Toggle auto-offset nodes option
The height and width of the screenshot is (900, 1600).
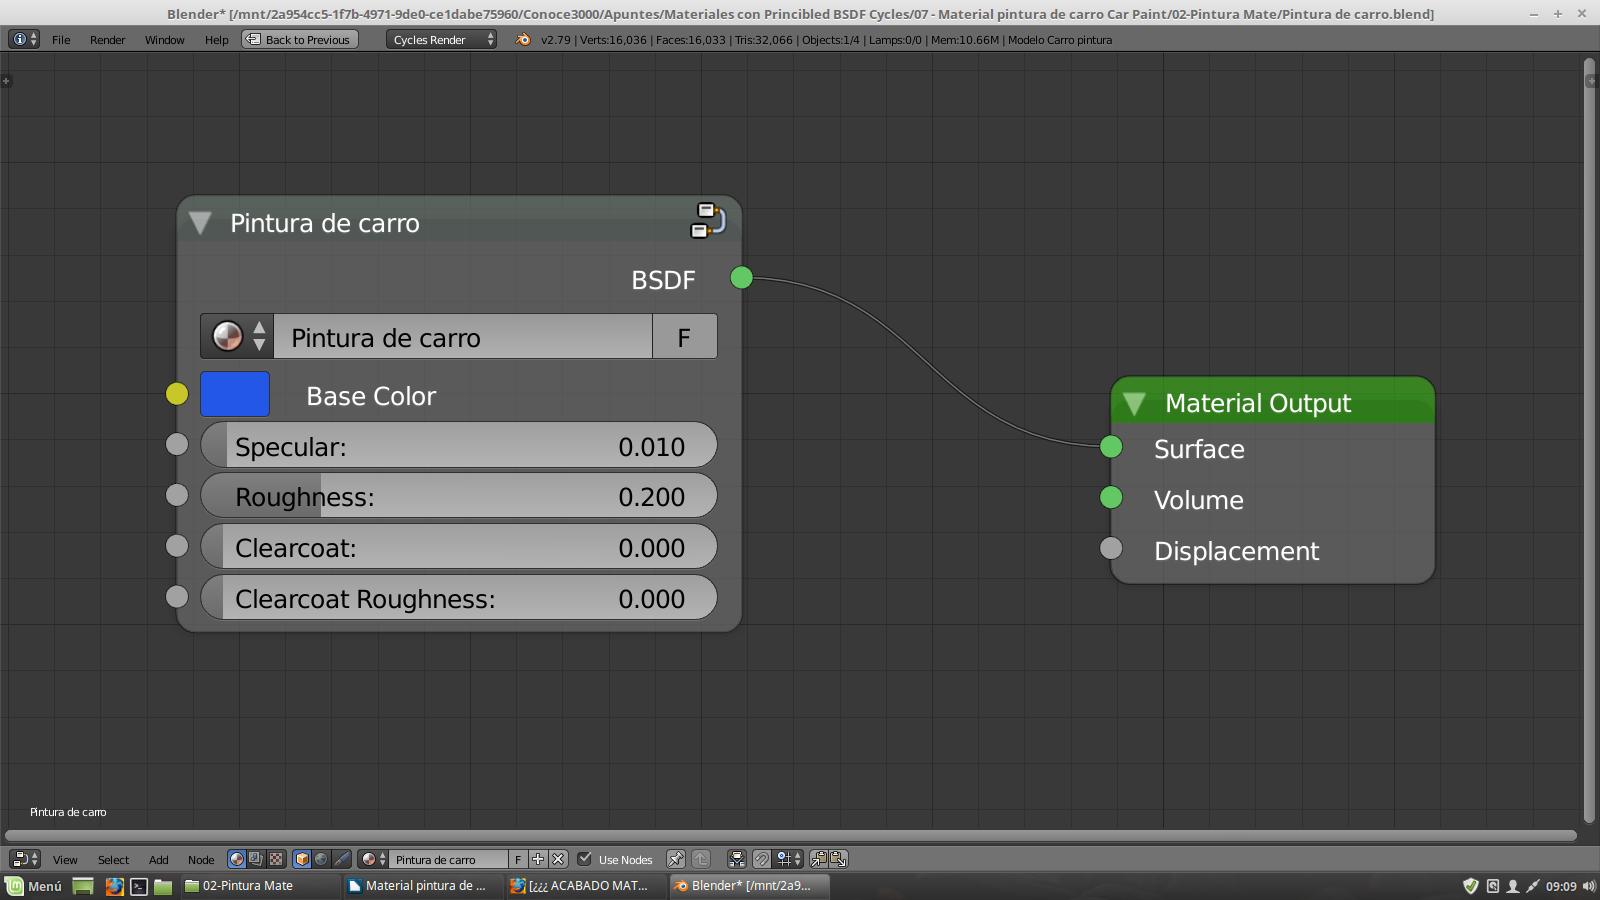pyautogui.click(x=737, y=859)
